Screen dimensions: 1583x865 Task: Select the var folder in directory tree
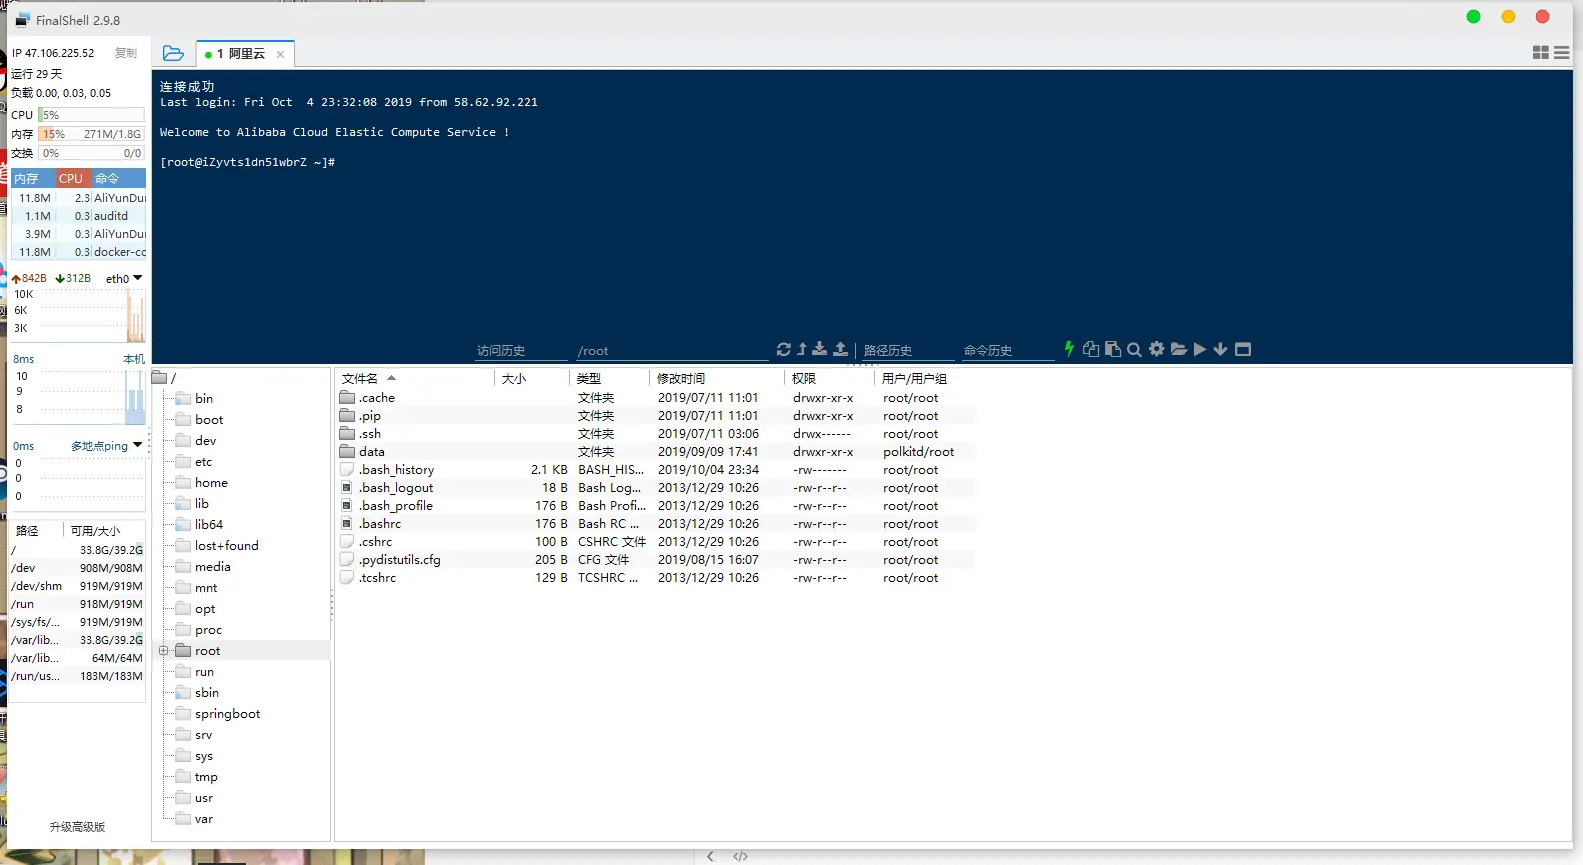[x=204, y=819]
